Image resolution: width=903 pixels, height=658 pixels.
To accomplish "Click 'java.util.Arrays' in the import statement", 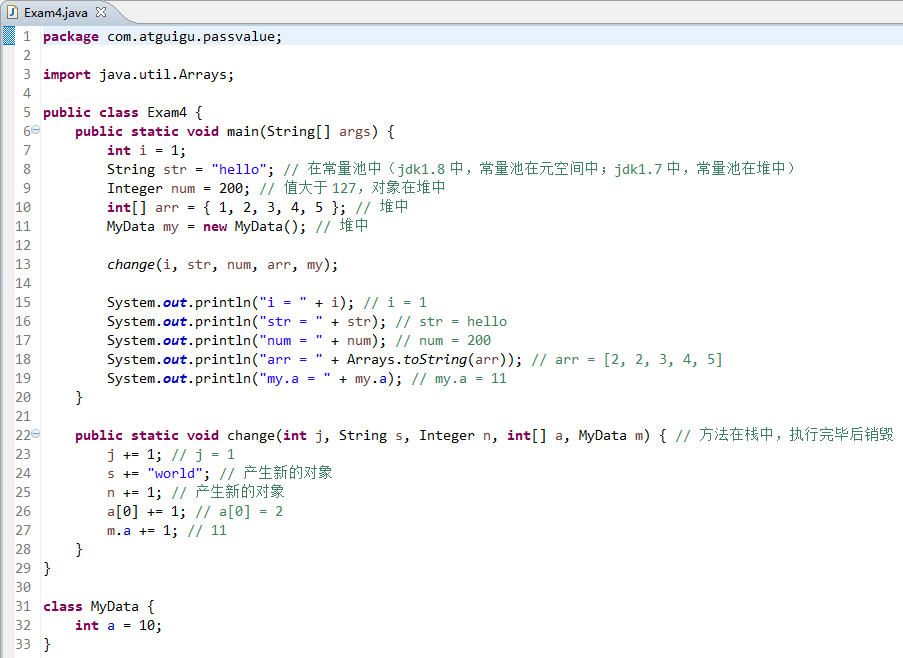I will pyautogui.click(x=163, y=74).
